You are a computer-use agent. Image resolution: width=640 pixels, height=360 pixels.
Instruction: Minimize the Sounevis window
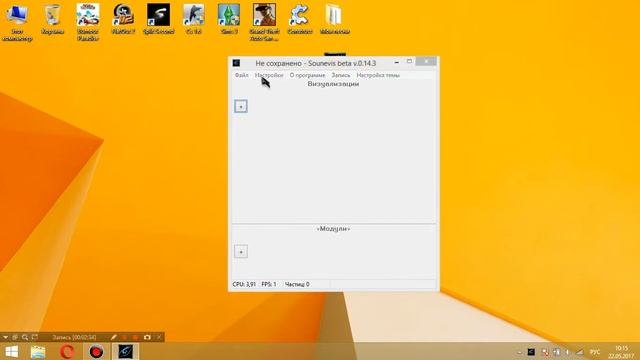point(397,62)
